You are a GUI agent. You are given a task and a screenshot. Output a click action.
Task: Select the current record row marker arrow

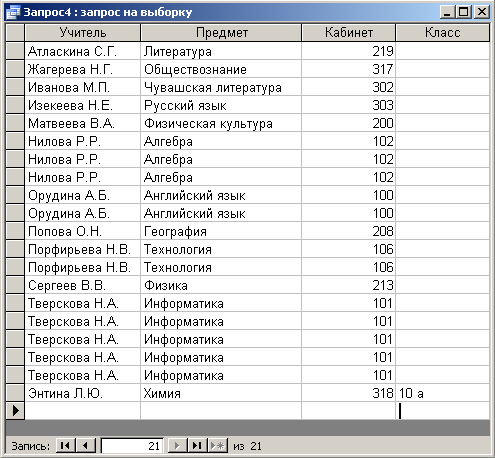pos(15,410)
